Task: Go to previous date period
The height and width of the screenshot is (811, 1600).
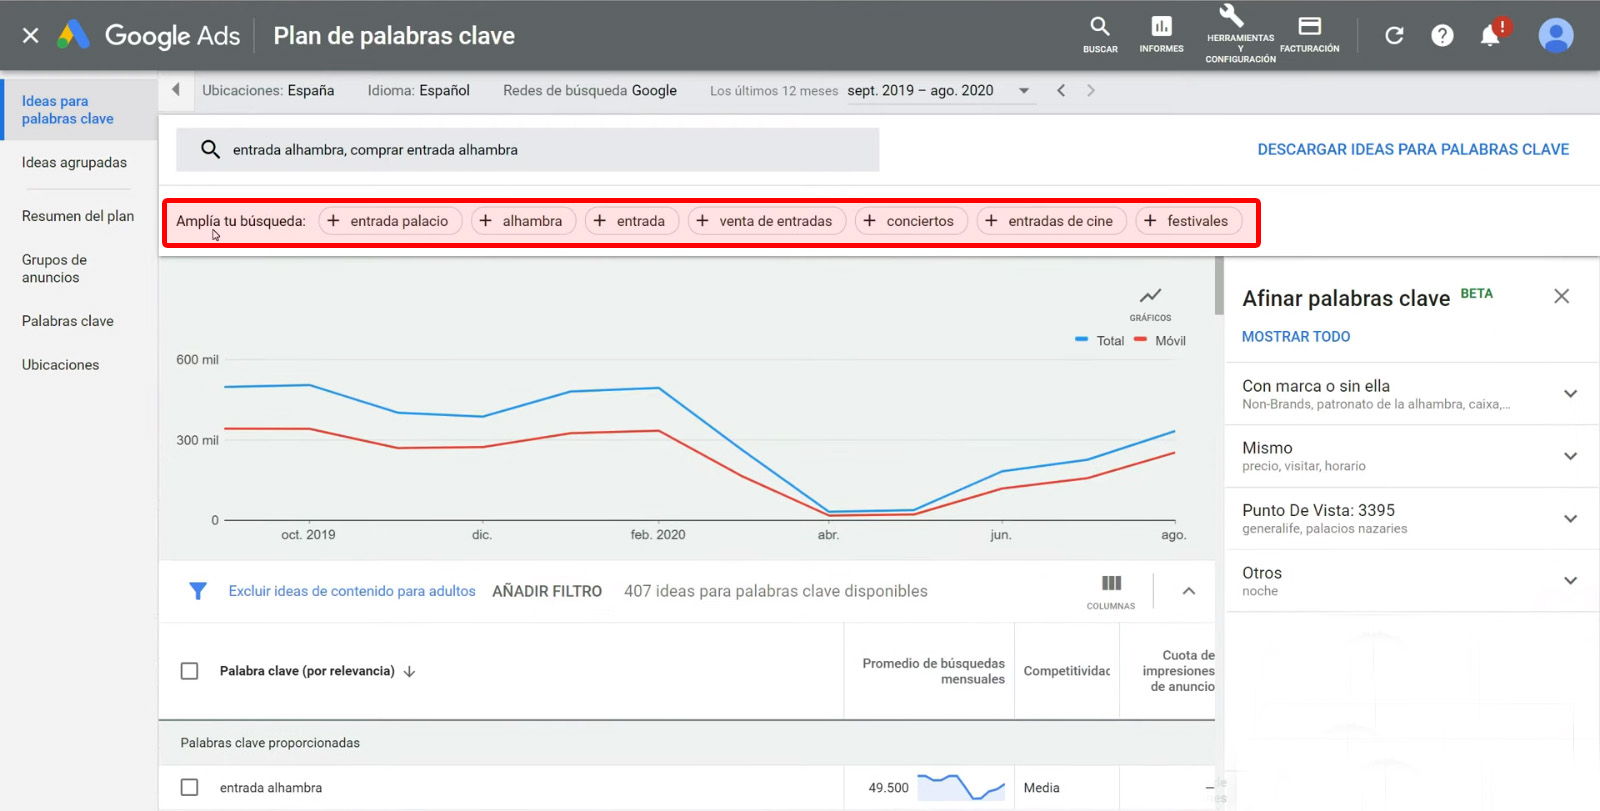Action: tap(1061, 91)
